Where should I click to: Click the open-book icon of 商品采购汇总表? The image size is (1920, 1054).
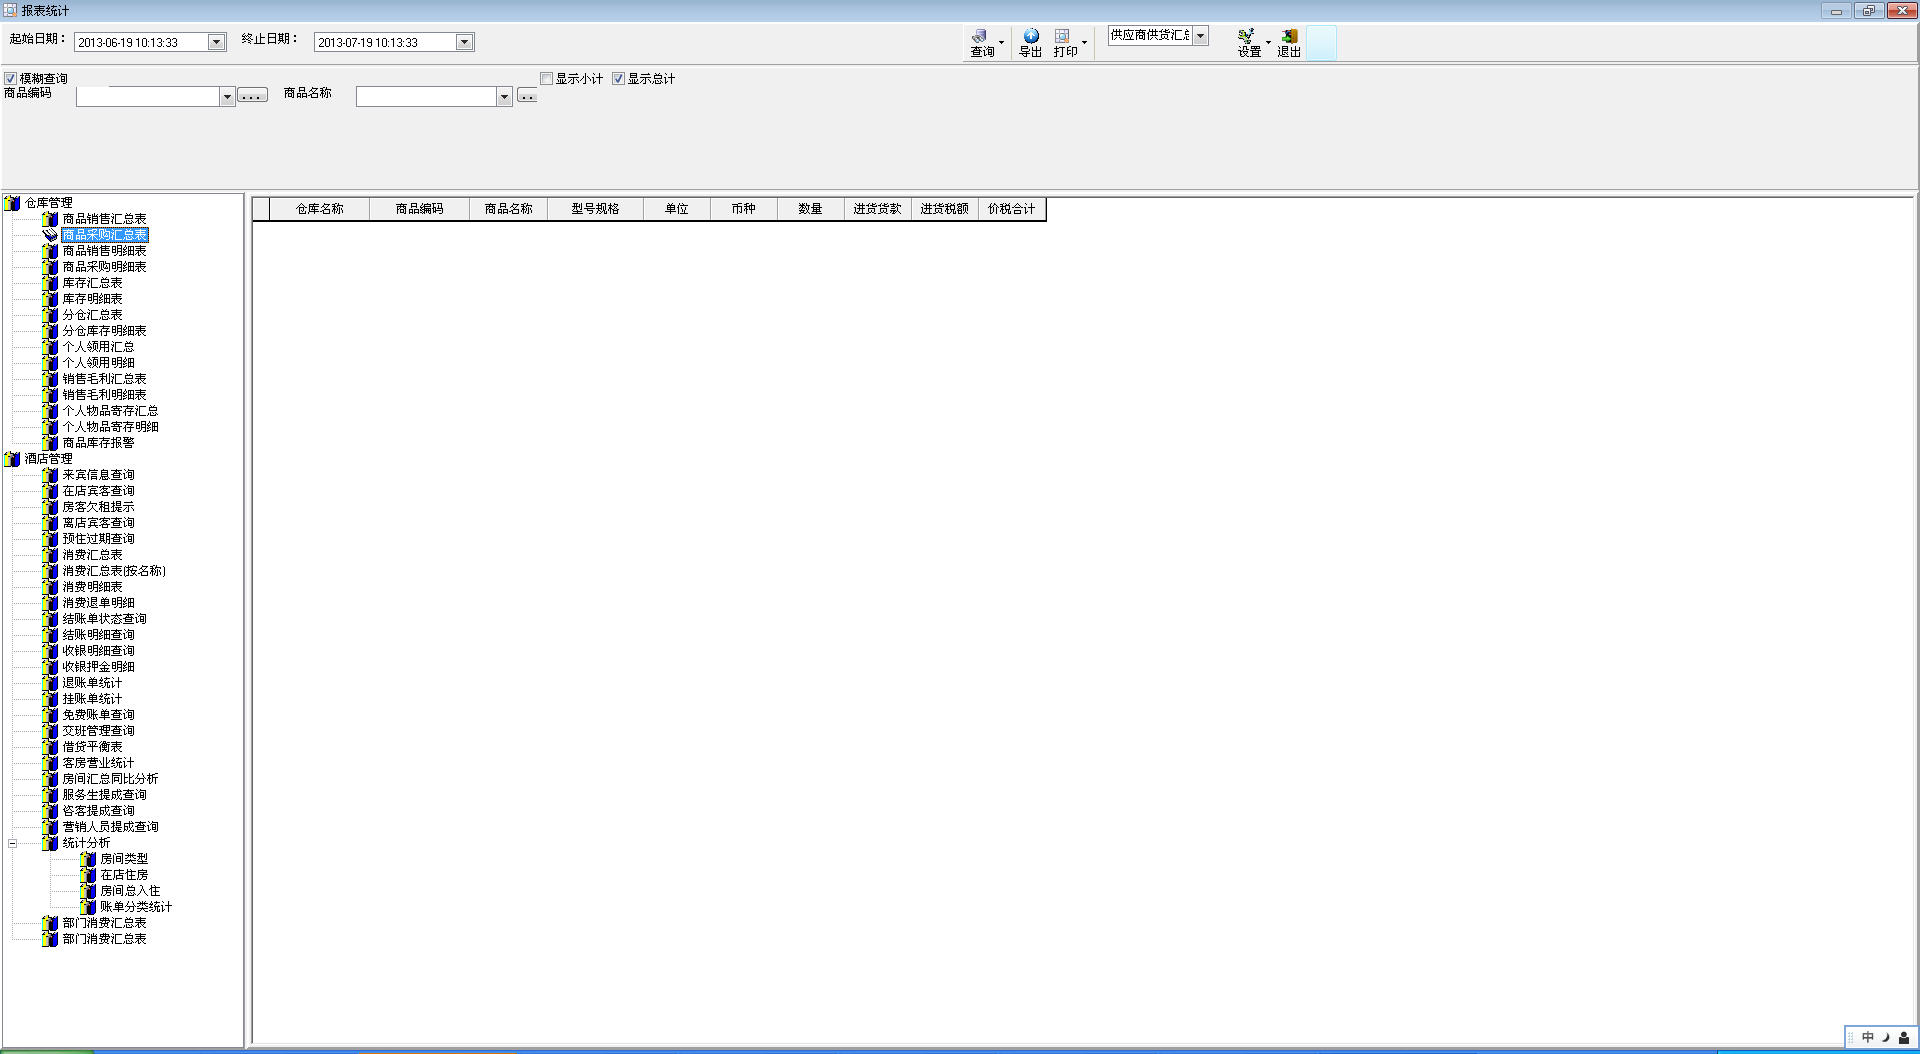click(50, 235)
